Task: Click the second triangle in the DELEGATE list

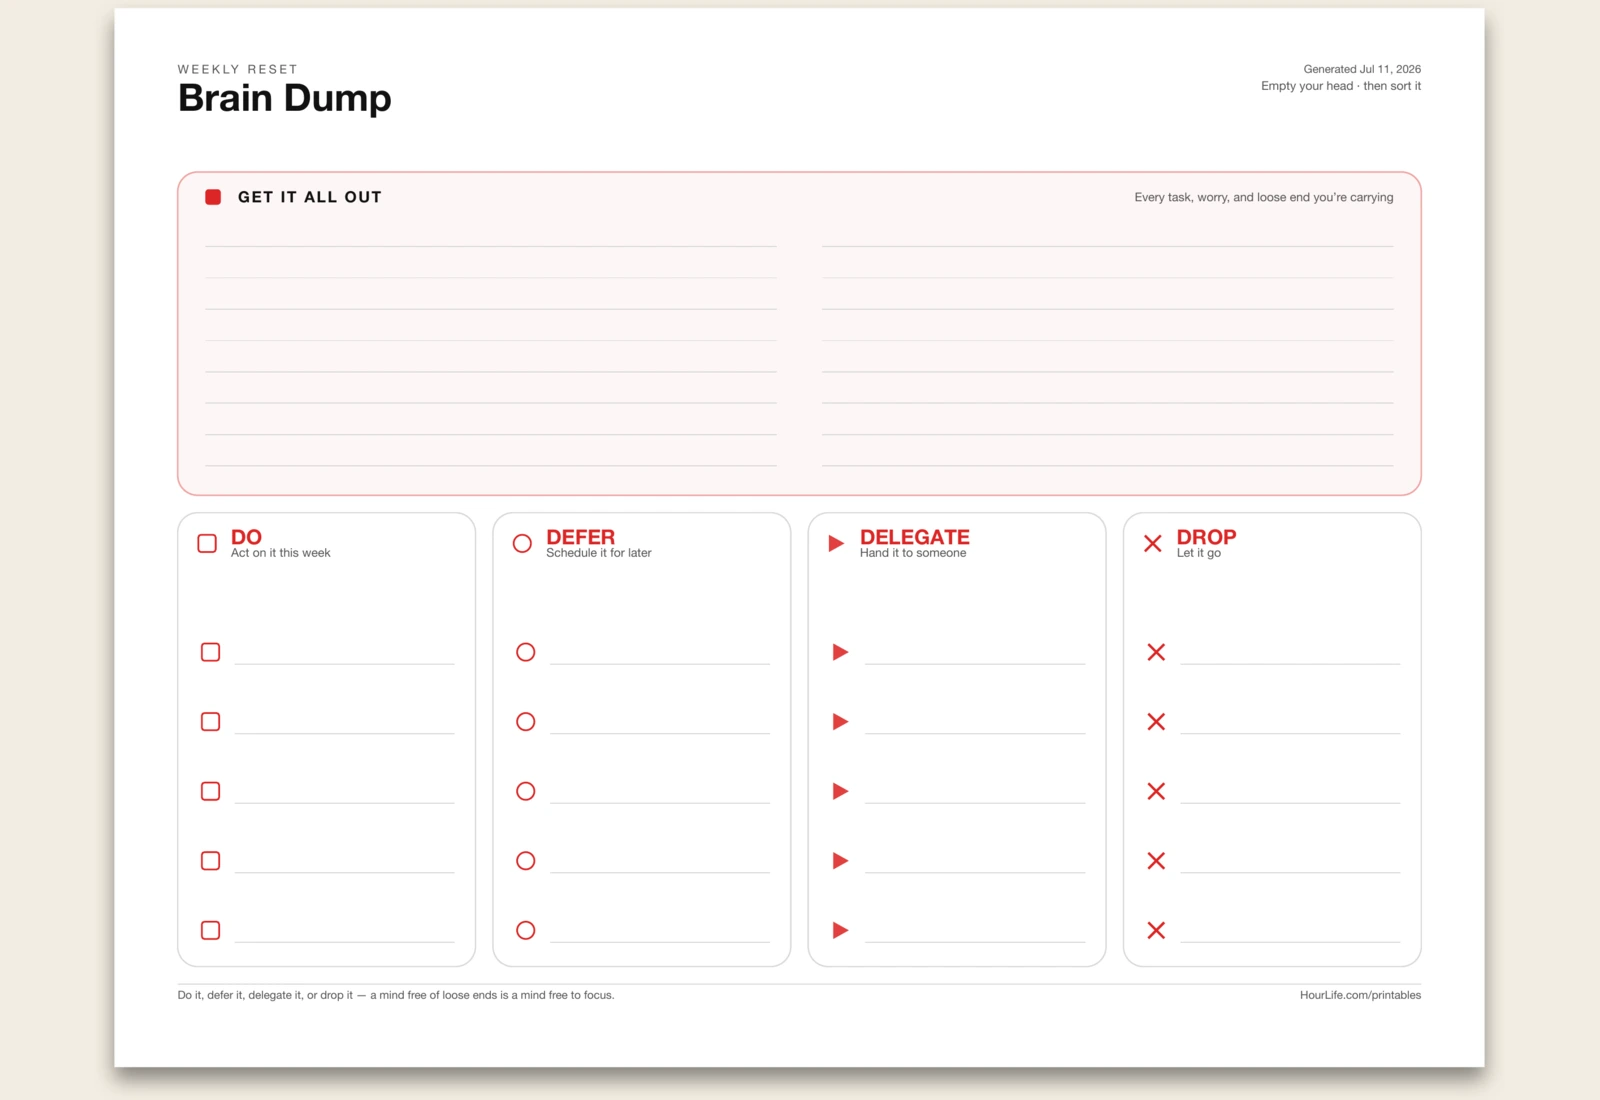Action: point(840,721)
